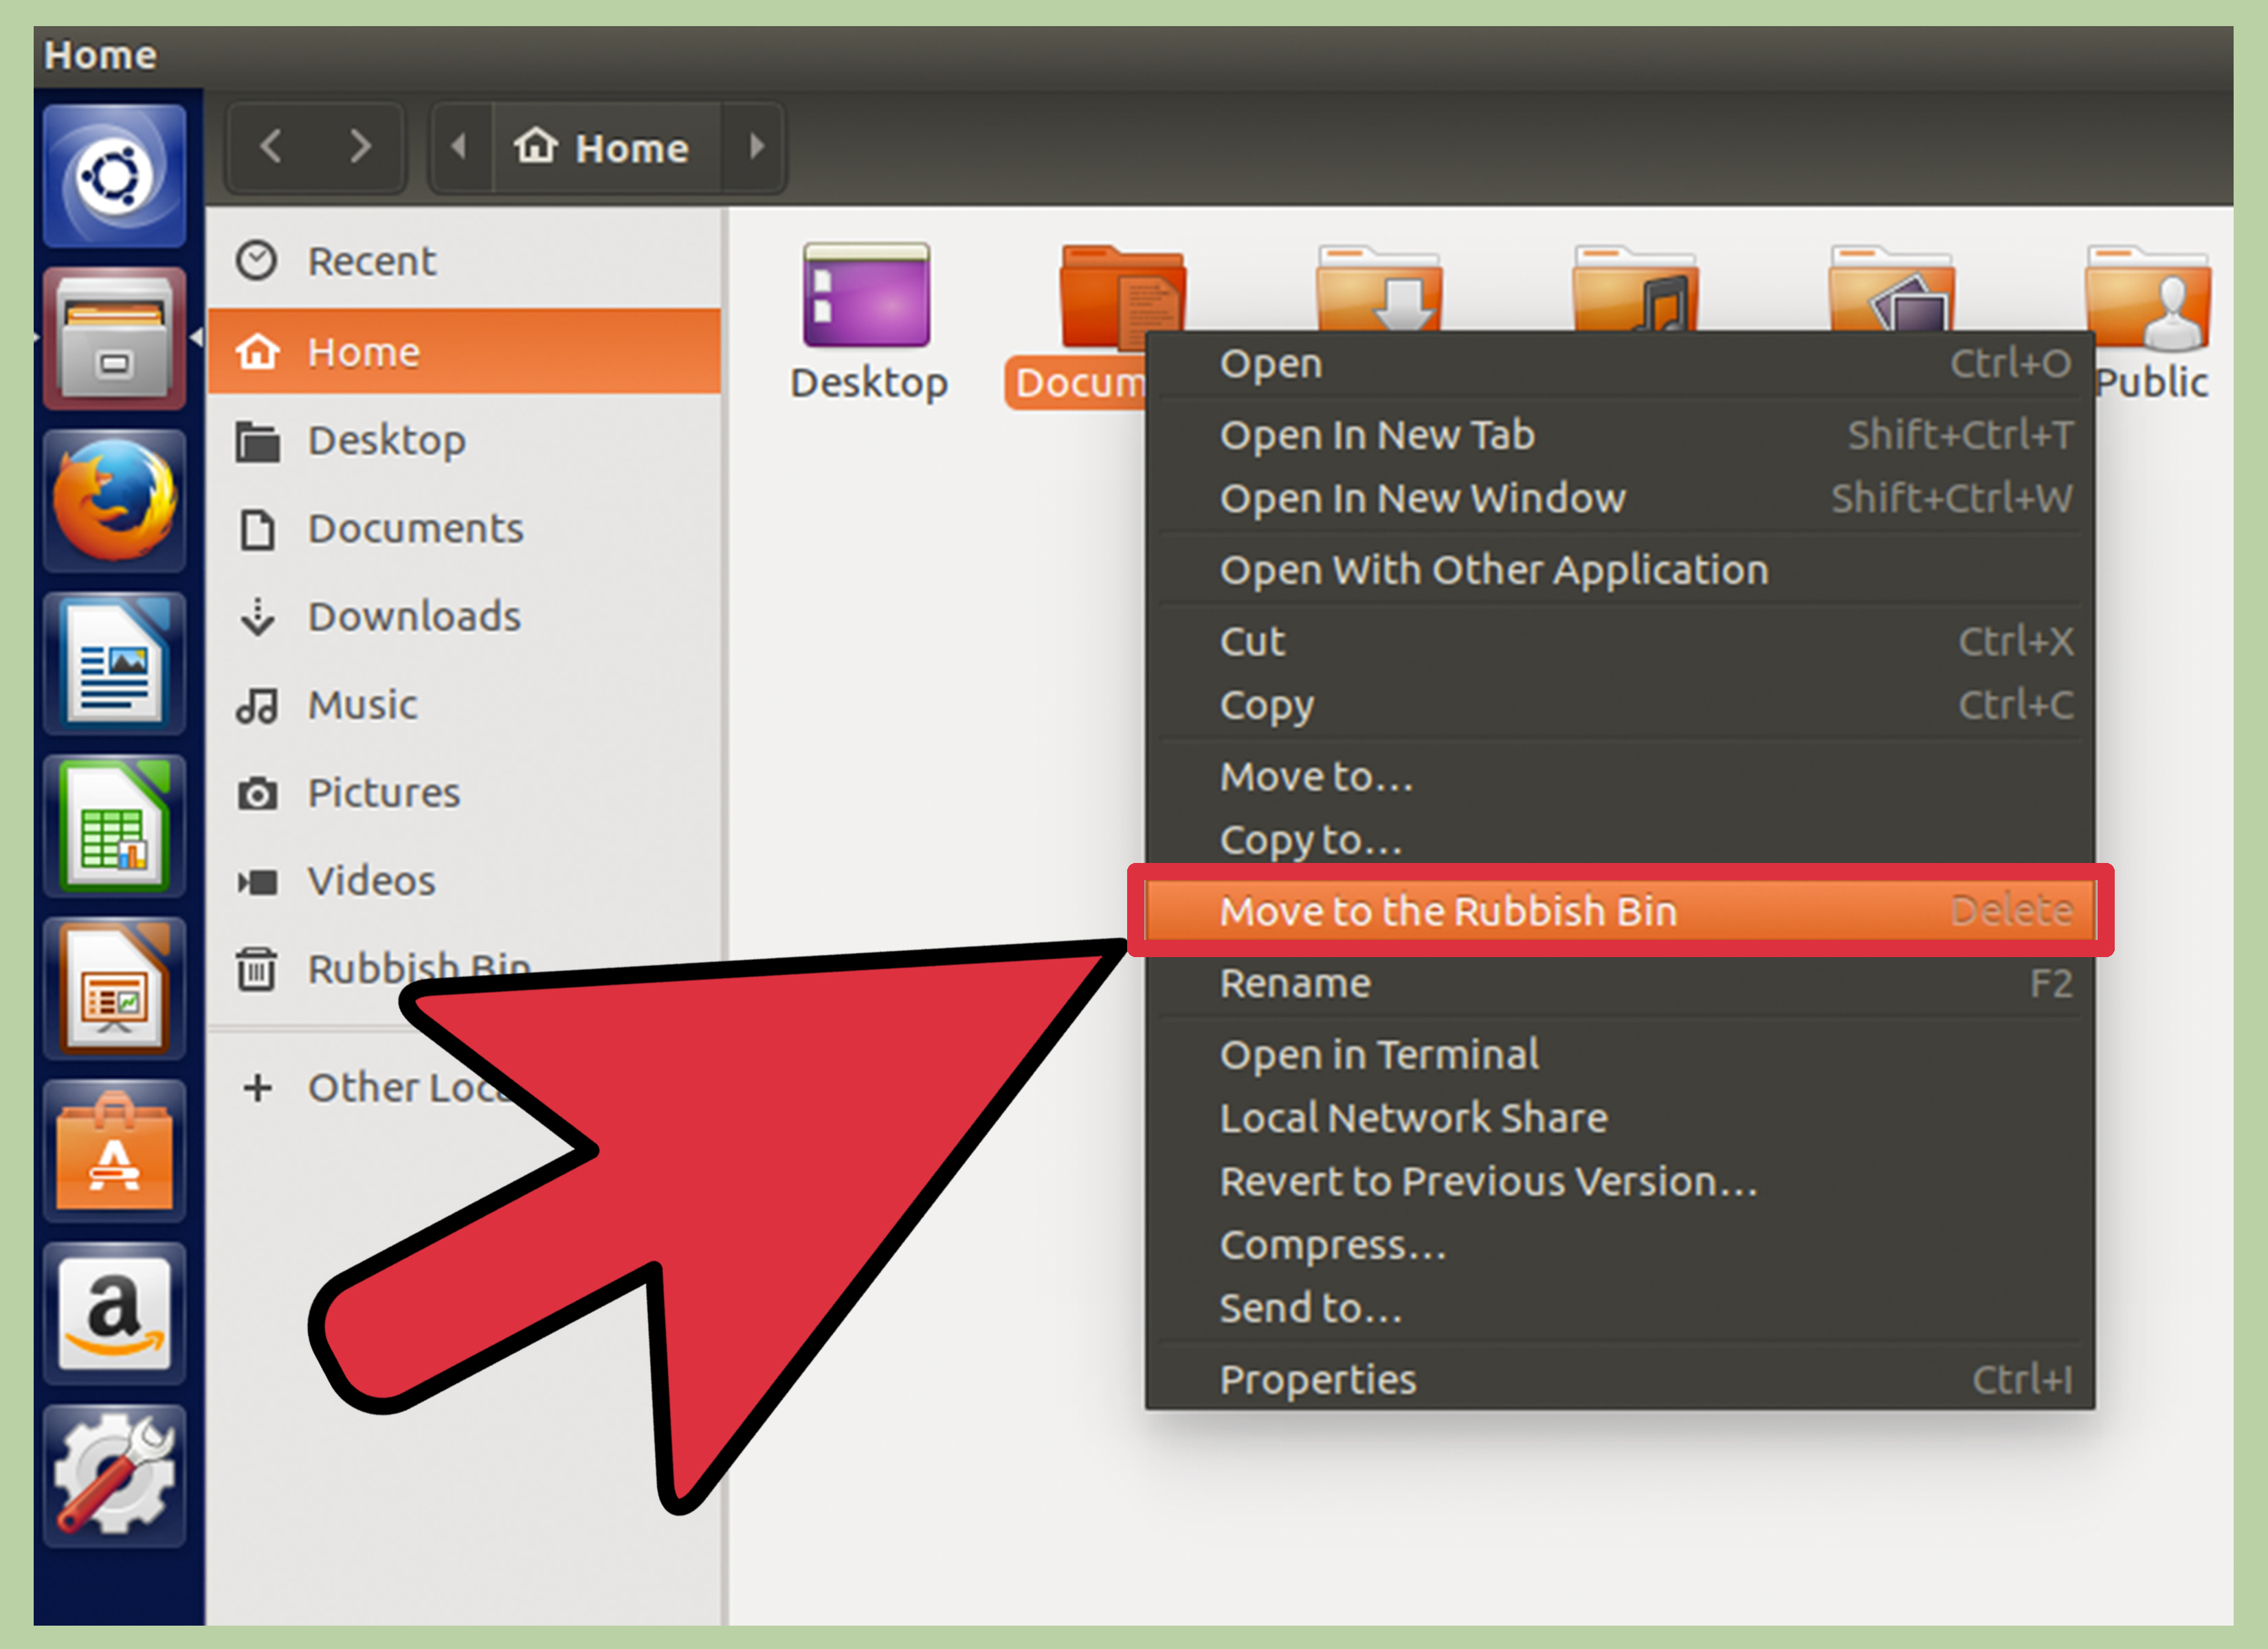Go forward with the right arrow button
Screen dimensions: 2268x1649
pyautogui.click(x=360, y=147)
